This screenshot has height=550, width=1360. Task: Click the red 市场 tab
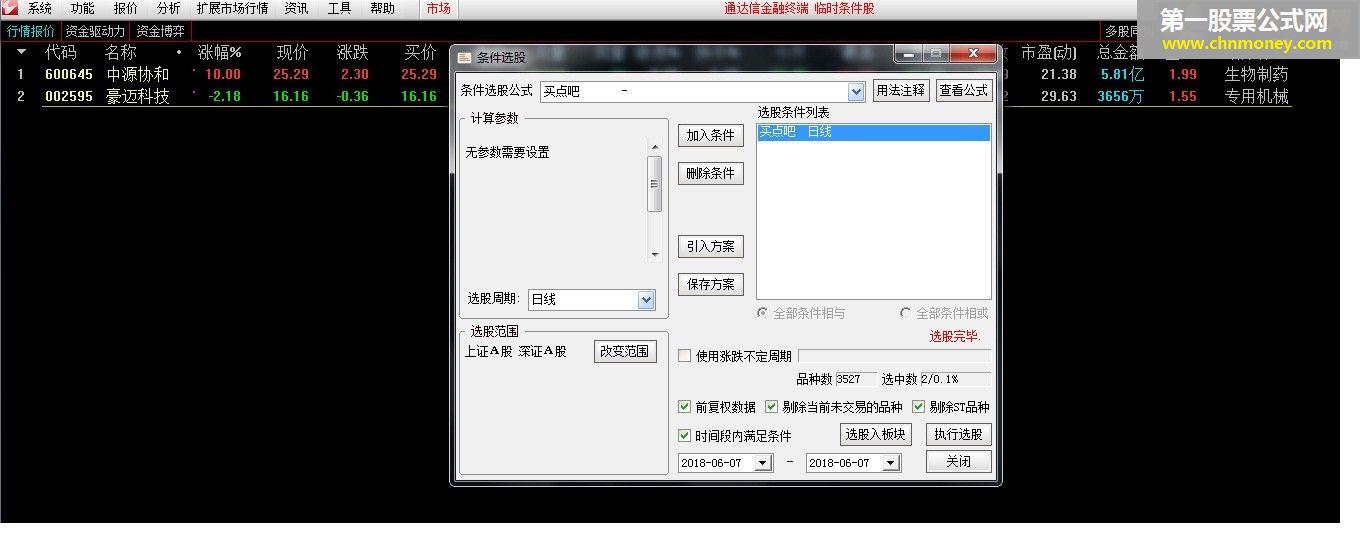(438, 8)
